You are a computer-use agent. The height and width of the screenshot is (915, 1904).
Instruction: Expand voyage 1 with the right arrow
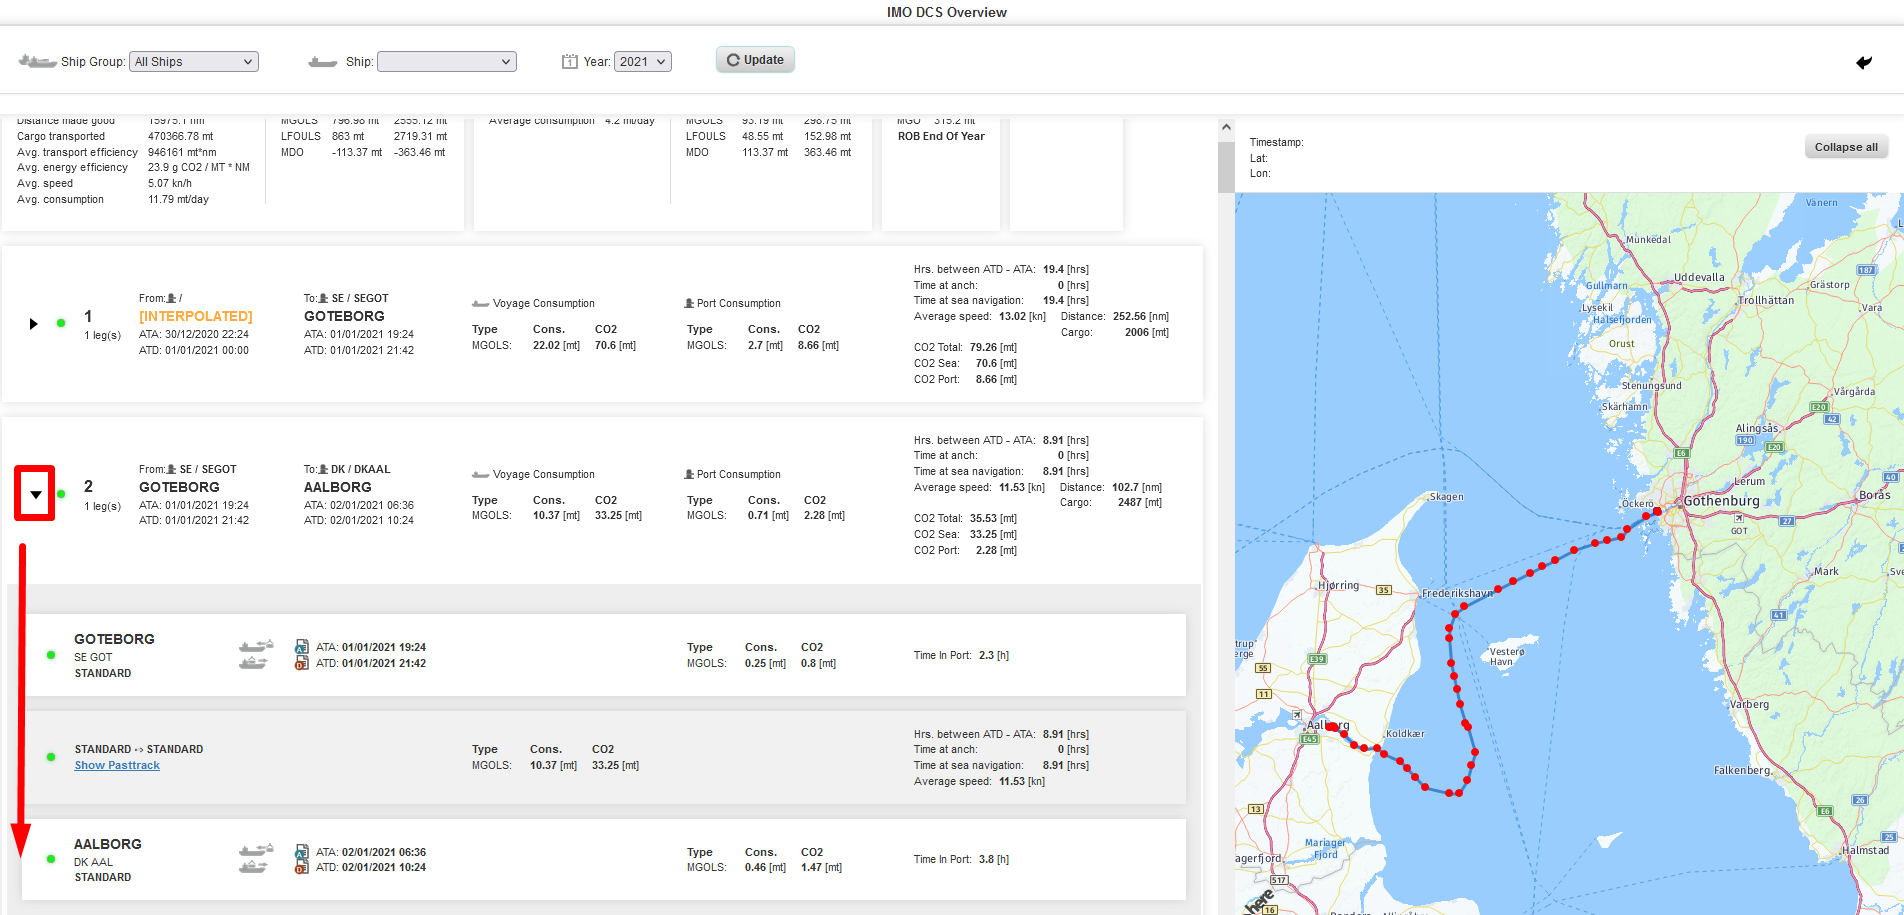pos(33,324)
